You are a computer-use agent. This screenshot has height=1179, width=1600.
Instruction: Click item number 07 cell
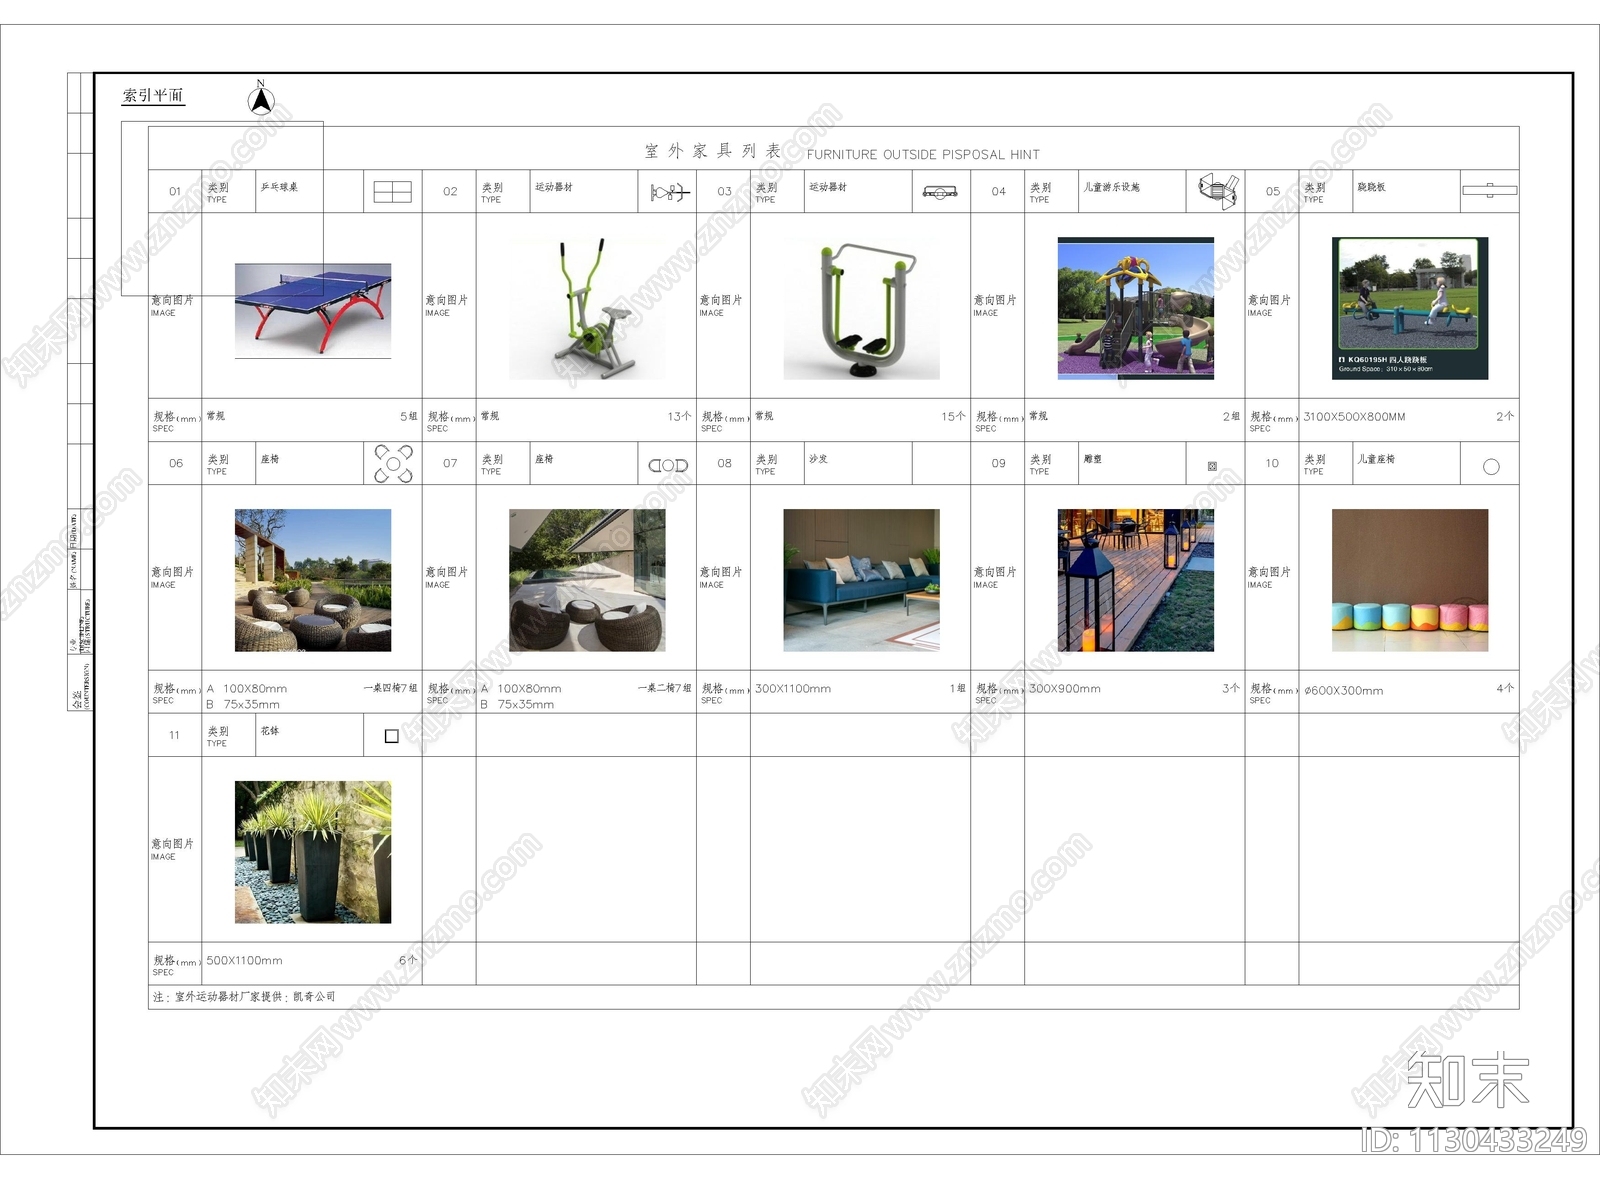[x=450, y=463]
